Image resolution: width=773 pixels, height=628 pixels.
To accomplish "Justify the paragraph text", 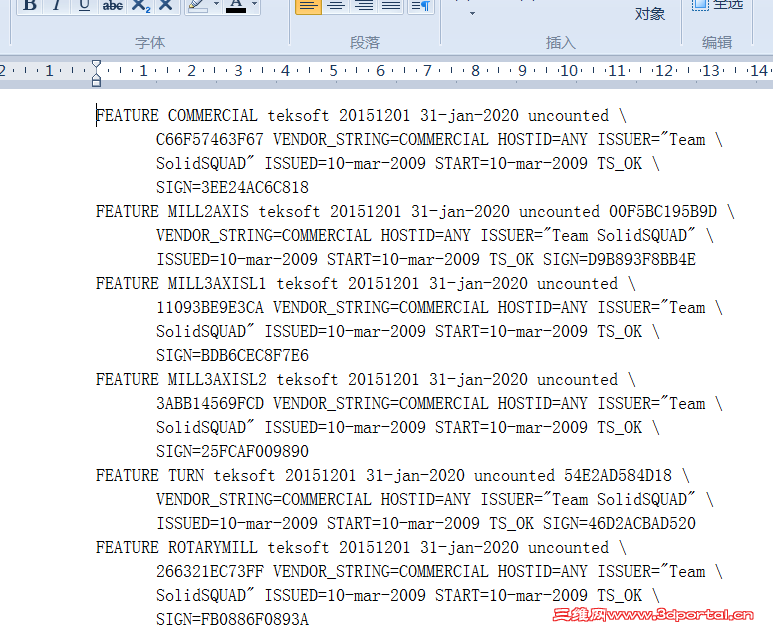I will coord(391,6).
